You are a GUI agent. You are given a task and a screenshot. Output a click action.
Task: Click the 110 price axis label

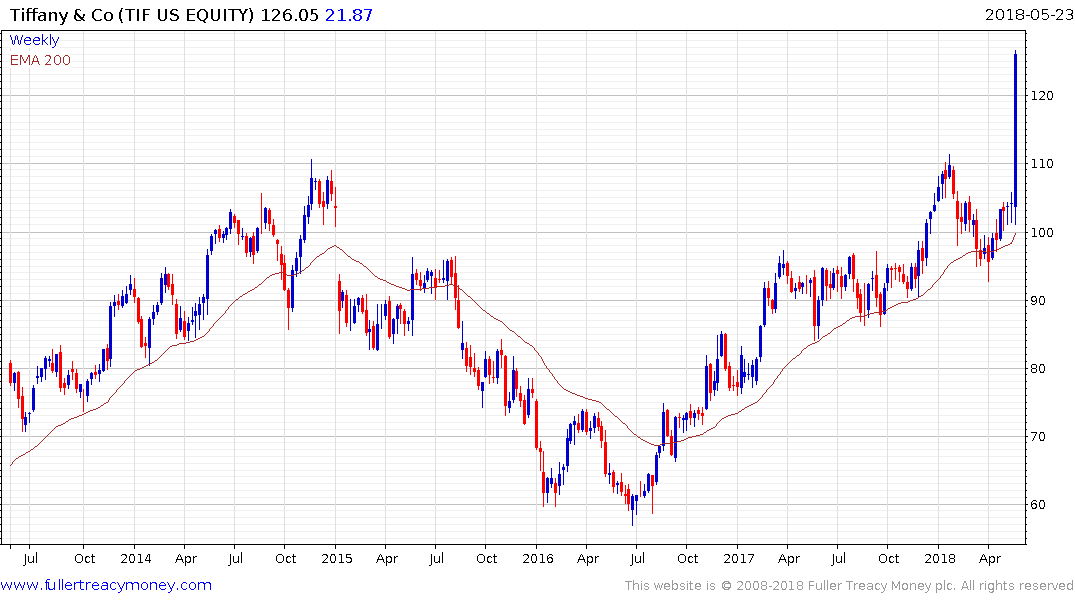(x=1041, y=163)
